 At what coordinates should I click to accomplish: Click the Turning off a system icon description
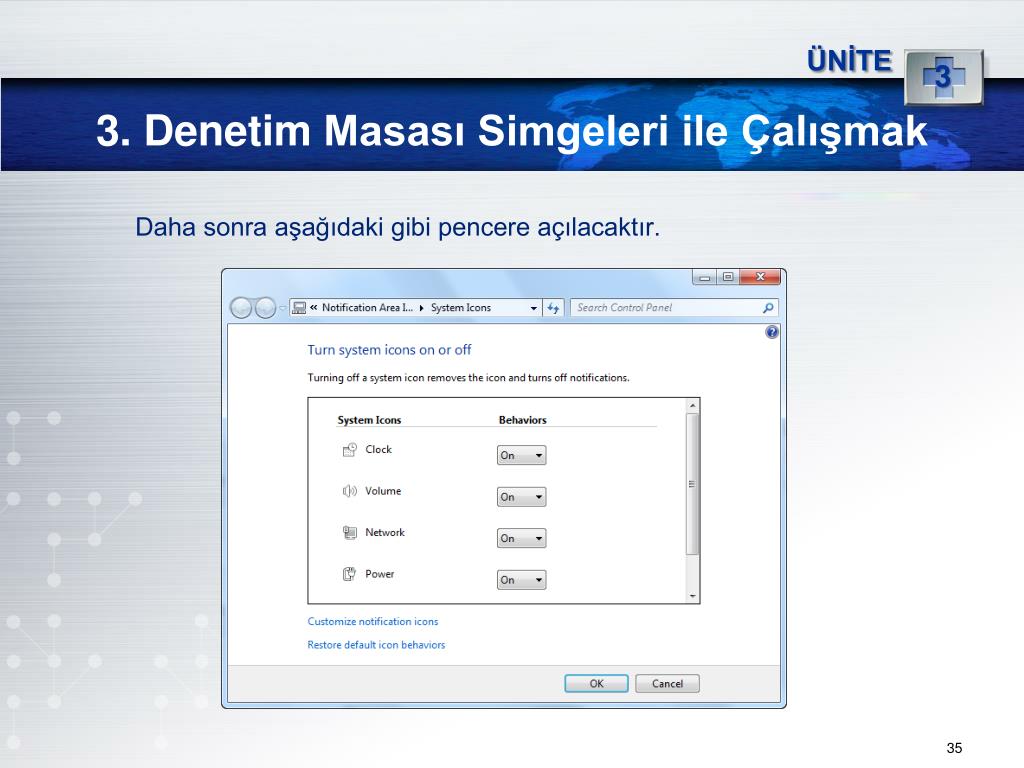[468, 377]
